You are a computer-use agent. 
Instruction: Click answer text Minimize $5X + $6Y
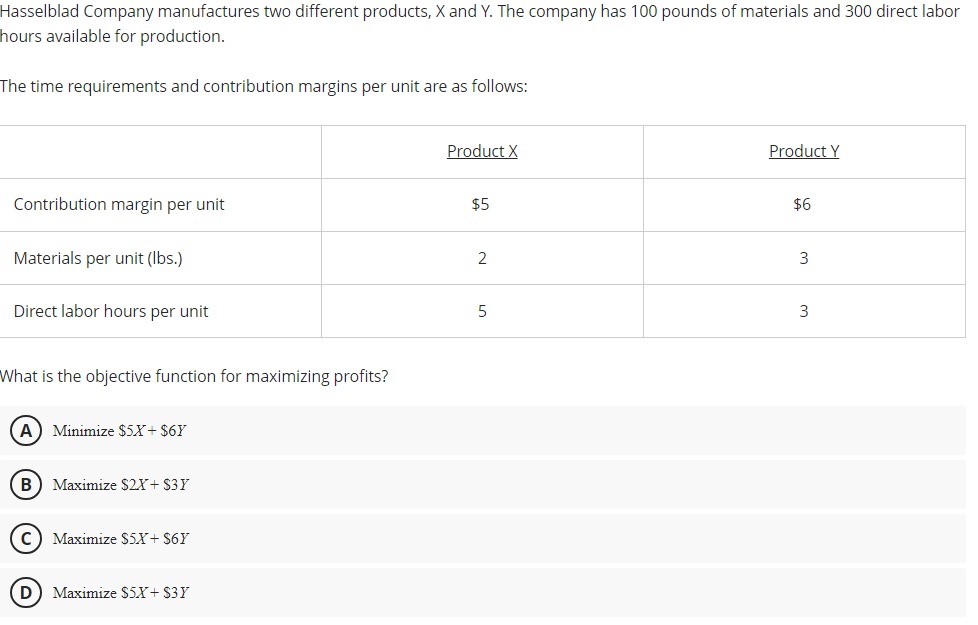(x=119, y=431)
